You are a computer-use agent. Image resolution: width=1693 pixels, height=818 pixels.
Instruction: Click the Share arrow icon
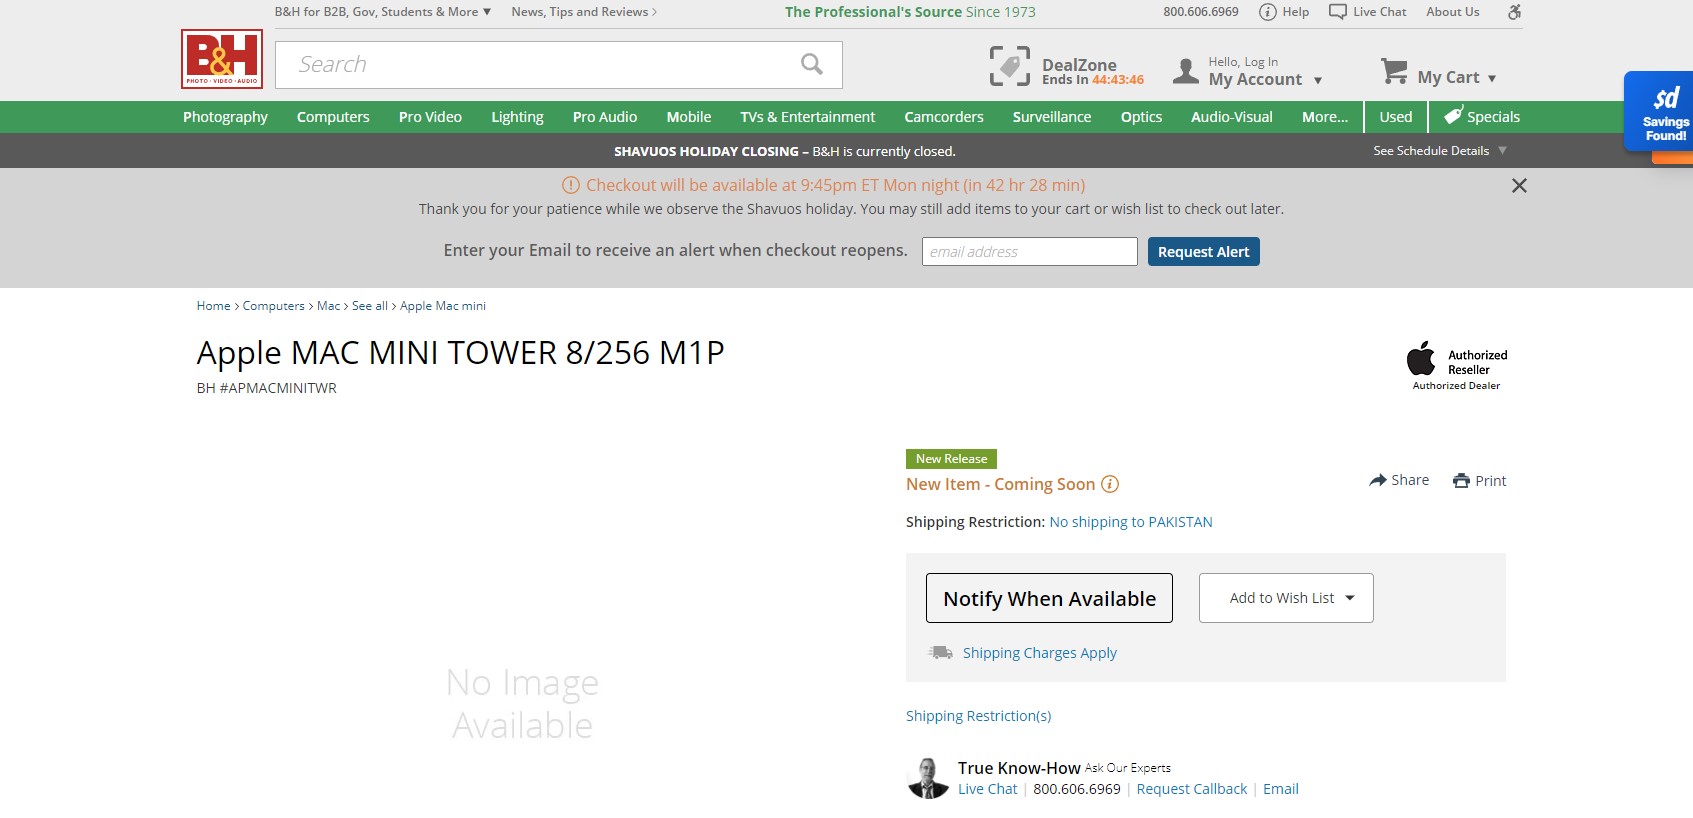coord(1378,480)
